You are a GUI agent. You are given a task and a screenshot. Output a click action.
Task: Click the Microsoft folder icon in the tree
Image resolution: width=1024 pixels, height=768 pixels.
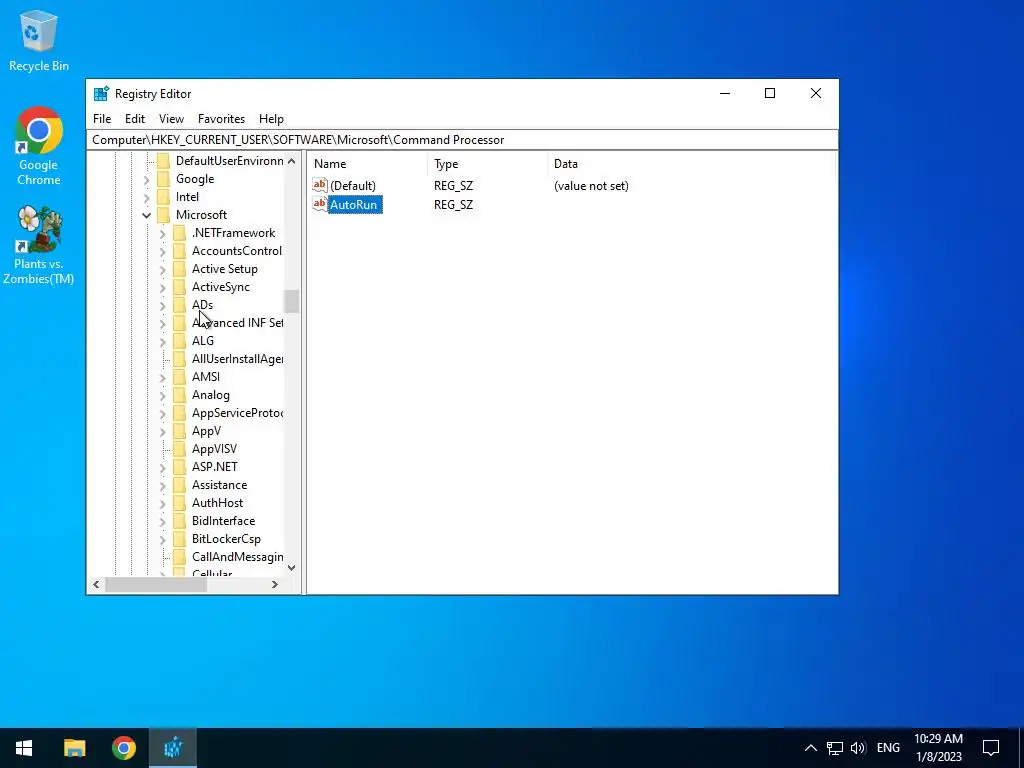click(x=164, y=215)
